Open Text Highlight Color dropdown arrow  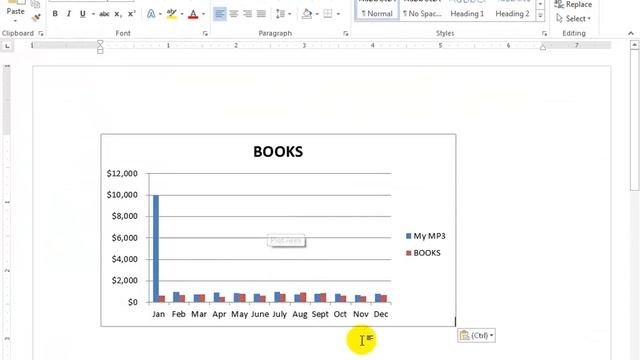182,14
